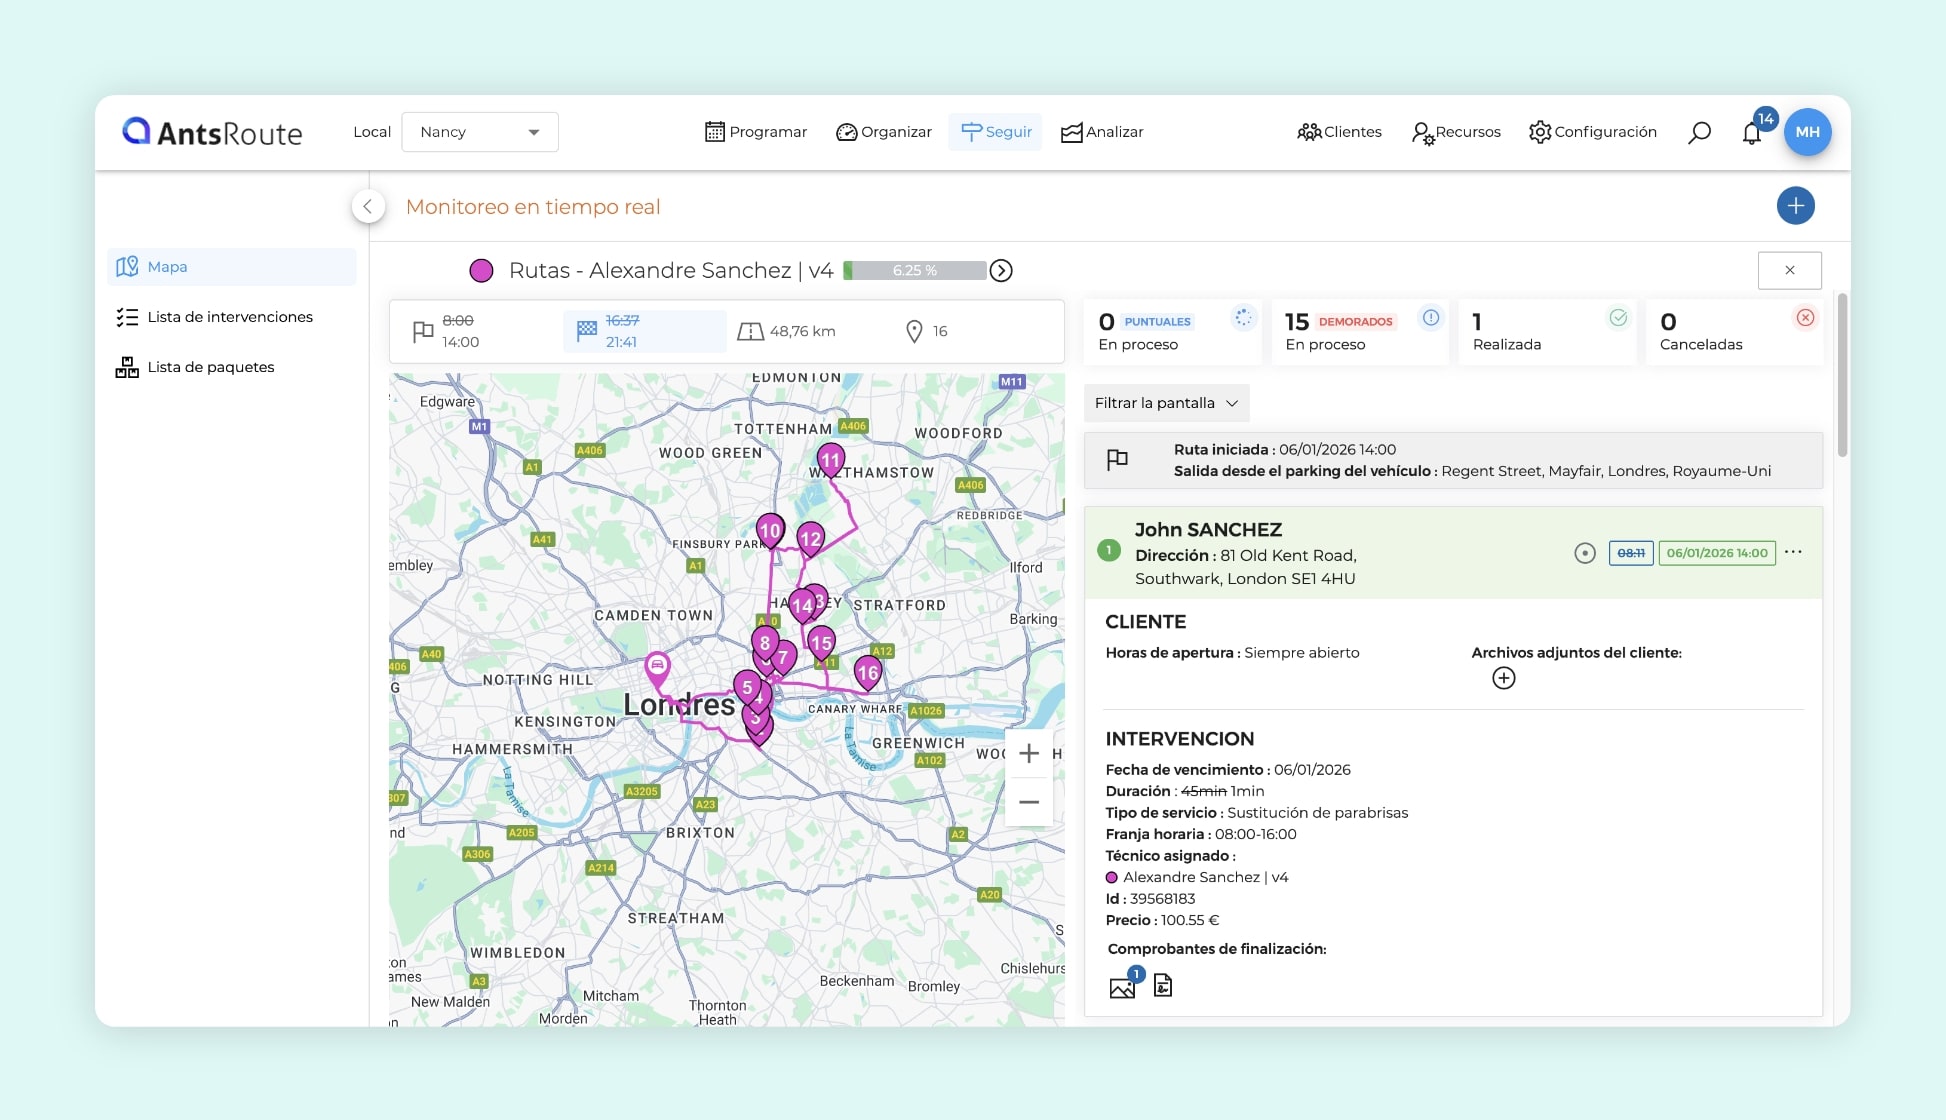The height and width of the screenshot is (1120, 1946).
Task: Zoom in on the map
Action: click(1028, 754)
